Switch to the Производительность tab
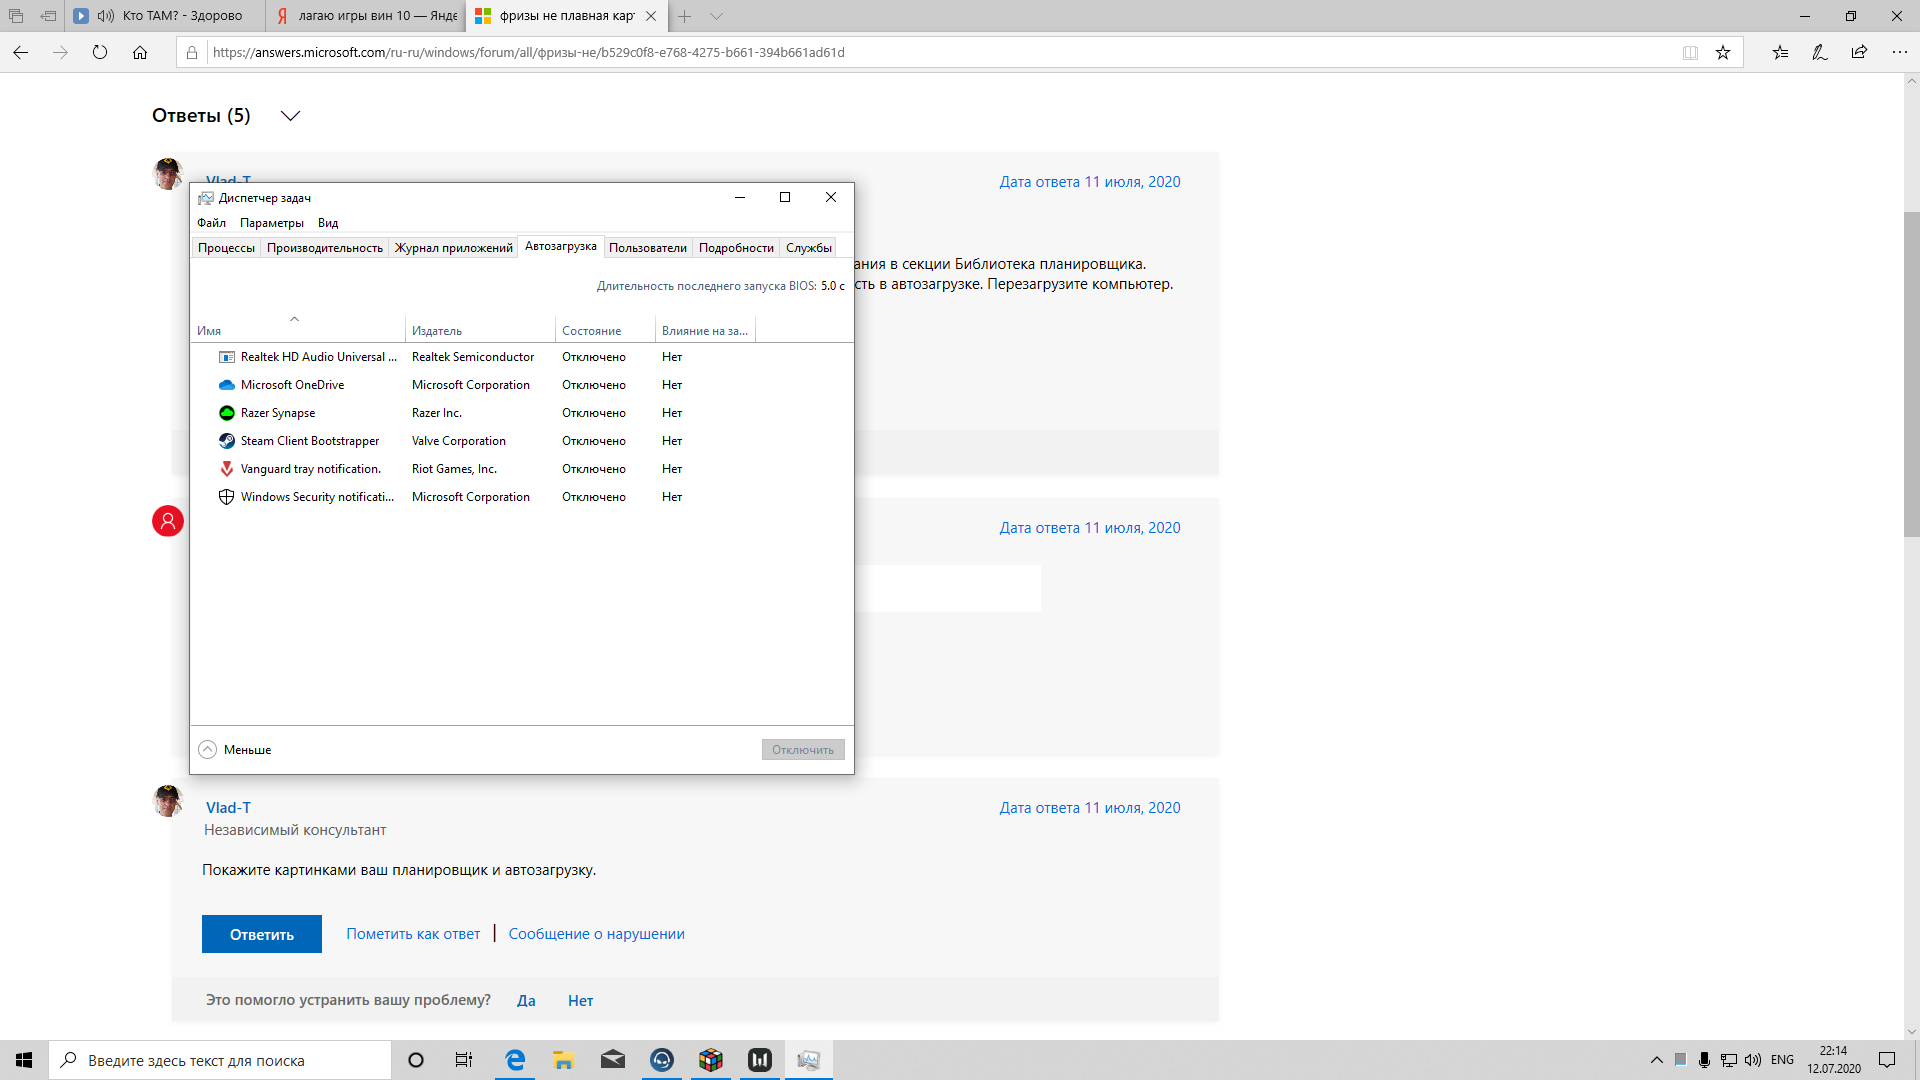 (325, 248)
